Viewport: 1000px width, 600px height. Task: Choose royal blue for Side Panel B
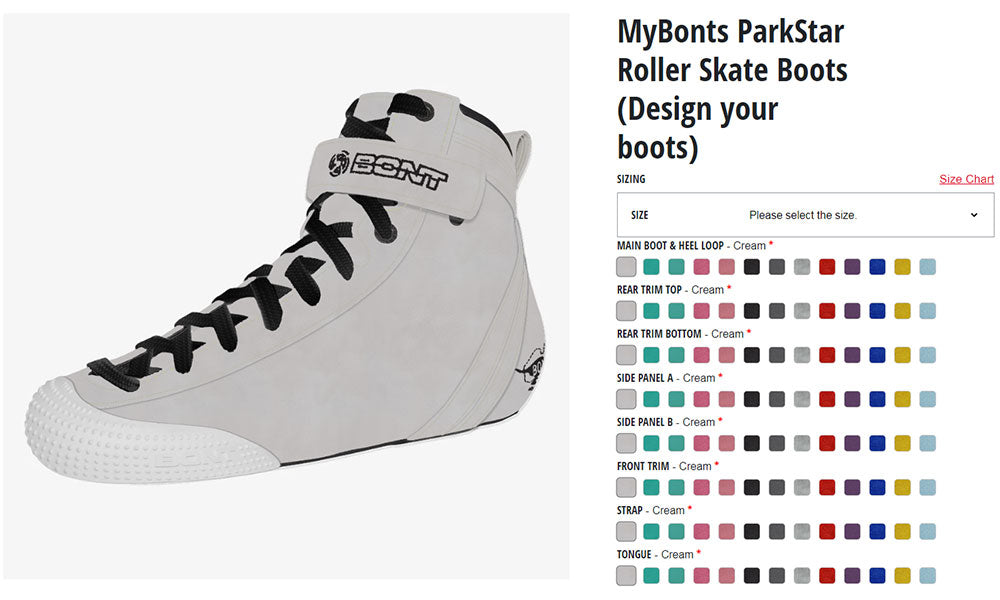tap(877, 443)
